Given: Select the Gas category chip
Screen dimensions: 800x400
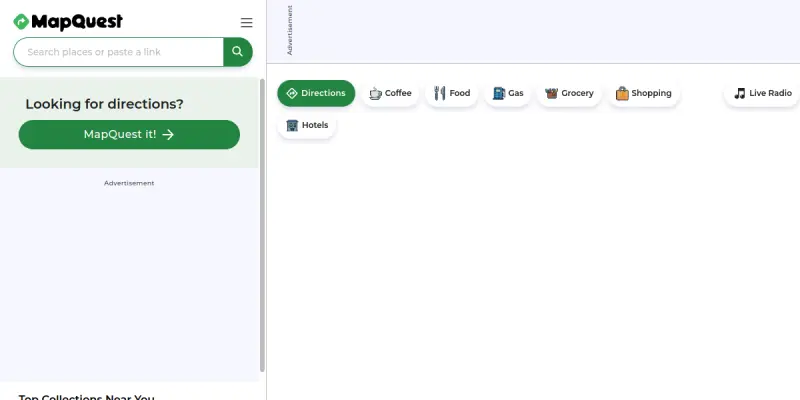Looking at the screenshot, I should [x=508, y=93].
